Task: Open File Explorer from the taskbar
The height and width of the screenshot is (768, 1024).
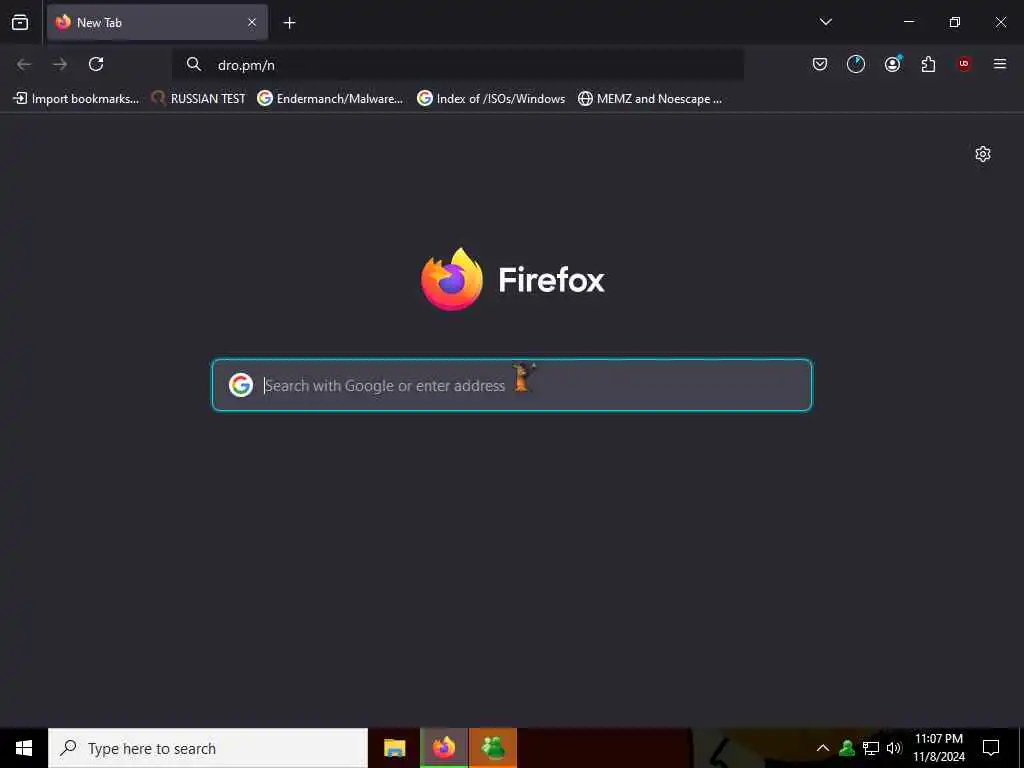Action: 394,748
